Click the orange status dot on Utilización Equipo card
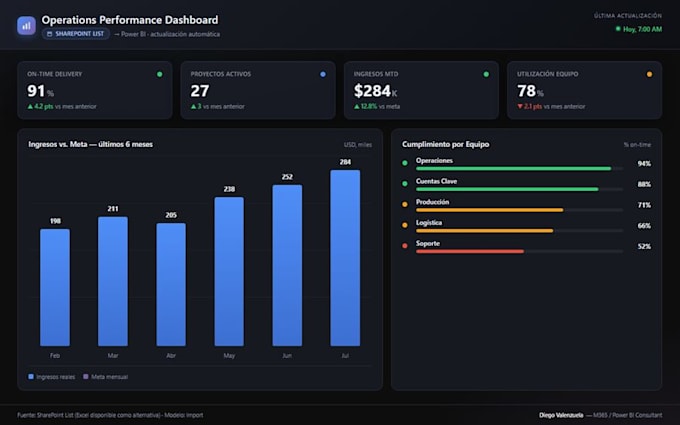 (649, 74)
